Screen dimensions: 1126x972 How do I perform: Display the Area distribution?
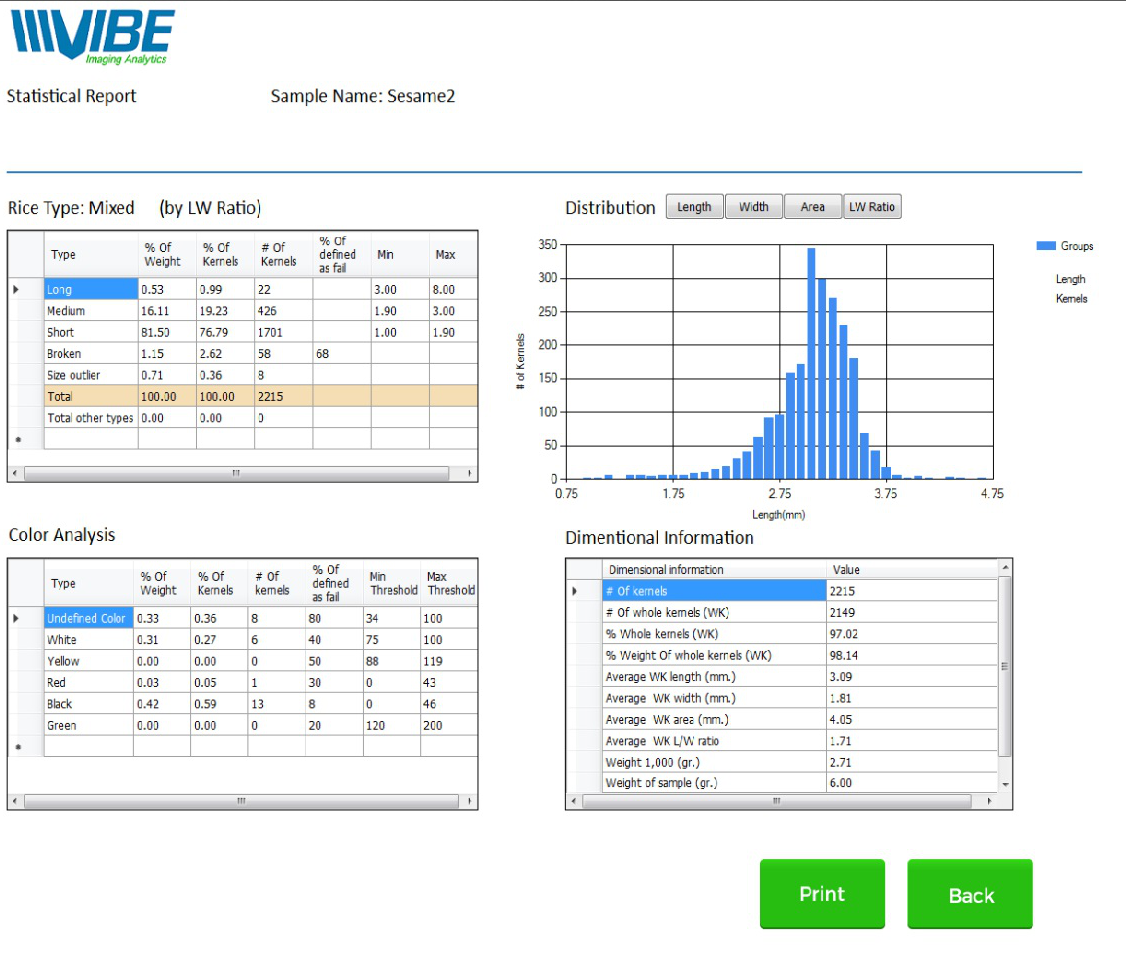tap(812, 207)
